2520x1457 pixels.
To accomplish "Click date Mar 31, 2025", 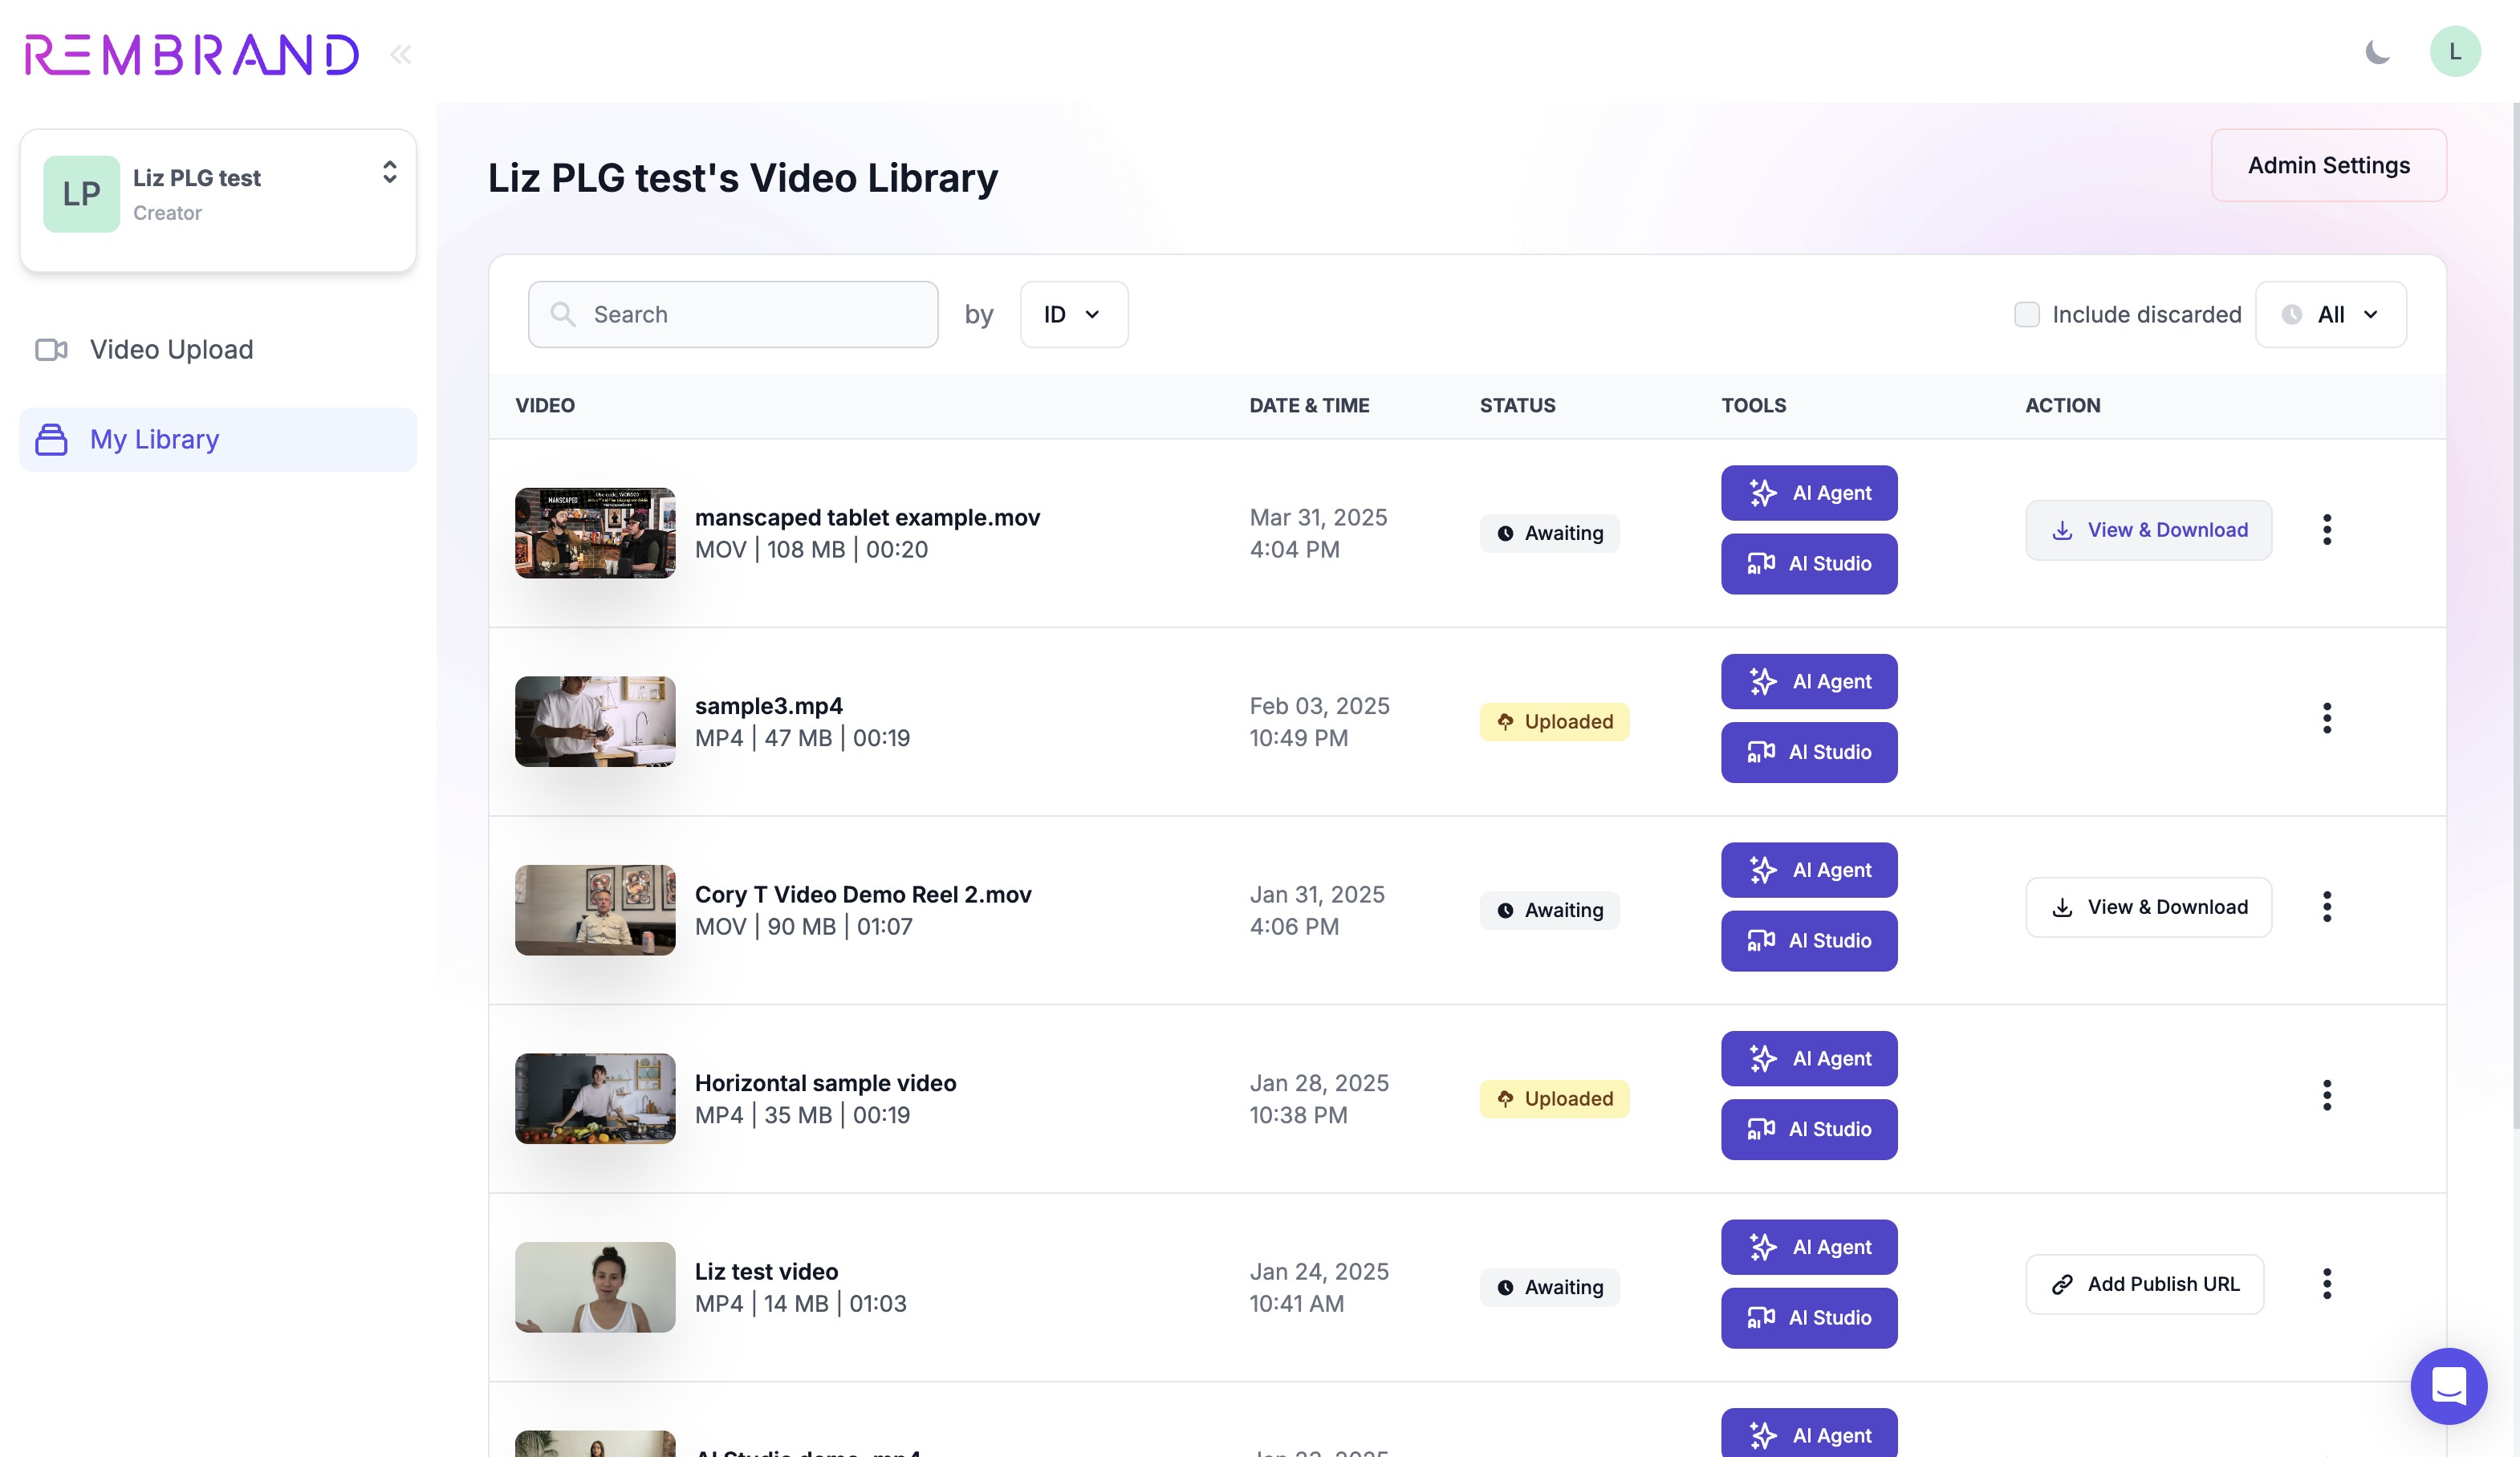I will click(1318, 517).
